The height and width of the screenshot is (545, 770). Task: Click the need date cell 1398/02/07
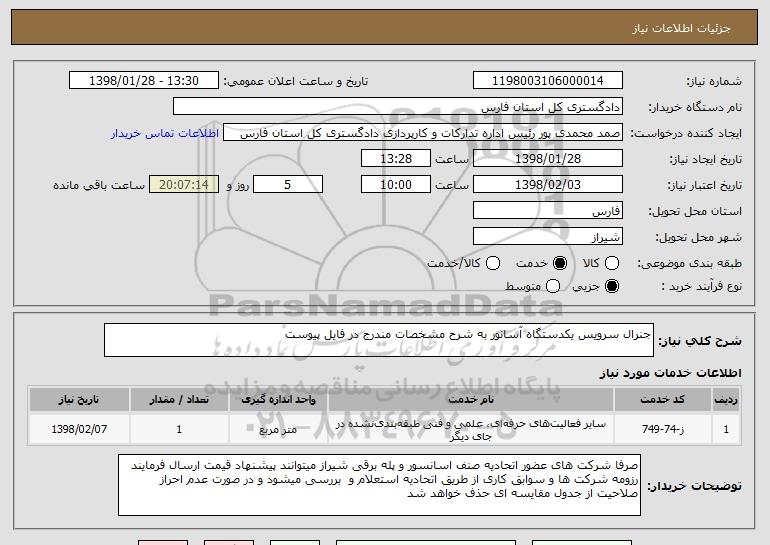tap(79, 429)
